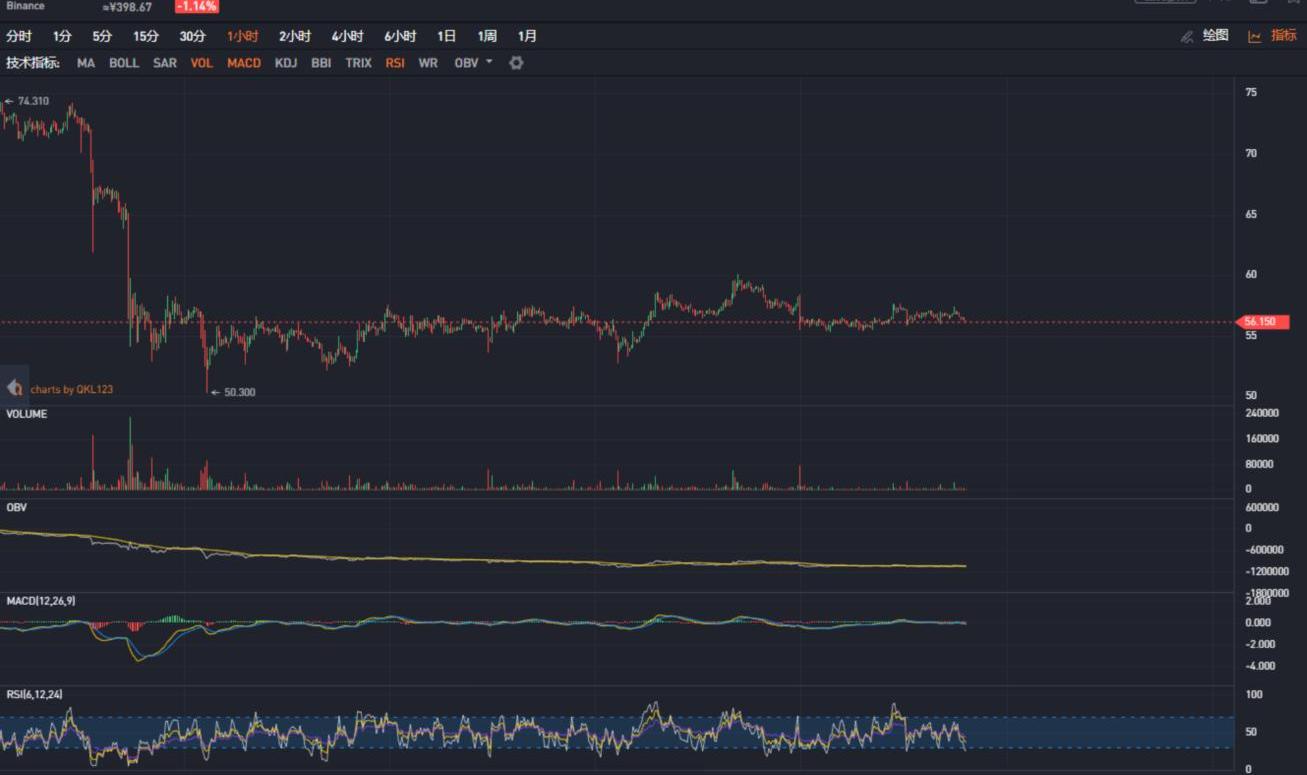Switch to the 分时 timeframe
Viewport: 1307px width, 775px height.
pyautogui.click(x=19, y=36)
